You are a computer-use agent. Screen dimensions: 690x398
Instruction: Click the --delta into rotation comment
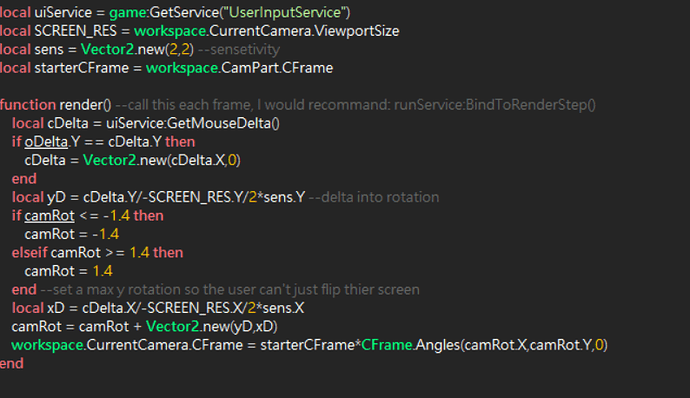pos(374,197)
